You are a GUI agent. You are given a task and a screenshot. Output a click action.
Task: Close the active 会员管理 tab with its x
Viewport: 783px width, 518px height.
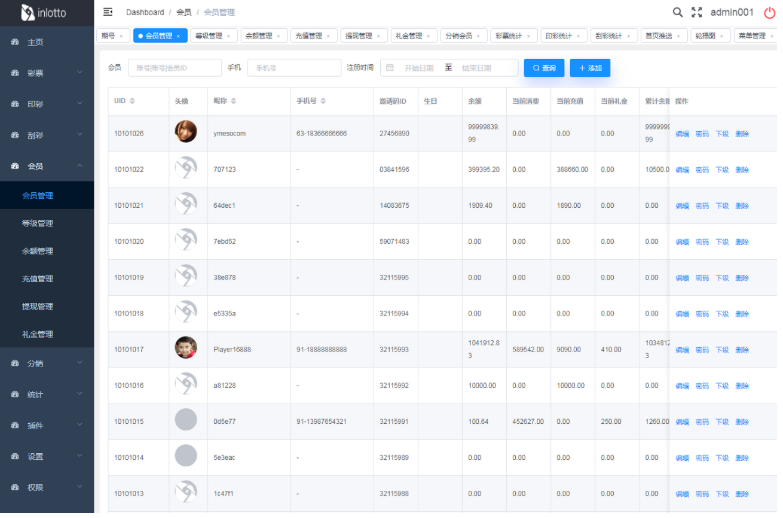pos(178,36)
